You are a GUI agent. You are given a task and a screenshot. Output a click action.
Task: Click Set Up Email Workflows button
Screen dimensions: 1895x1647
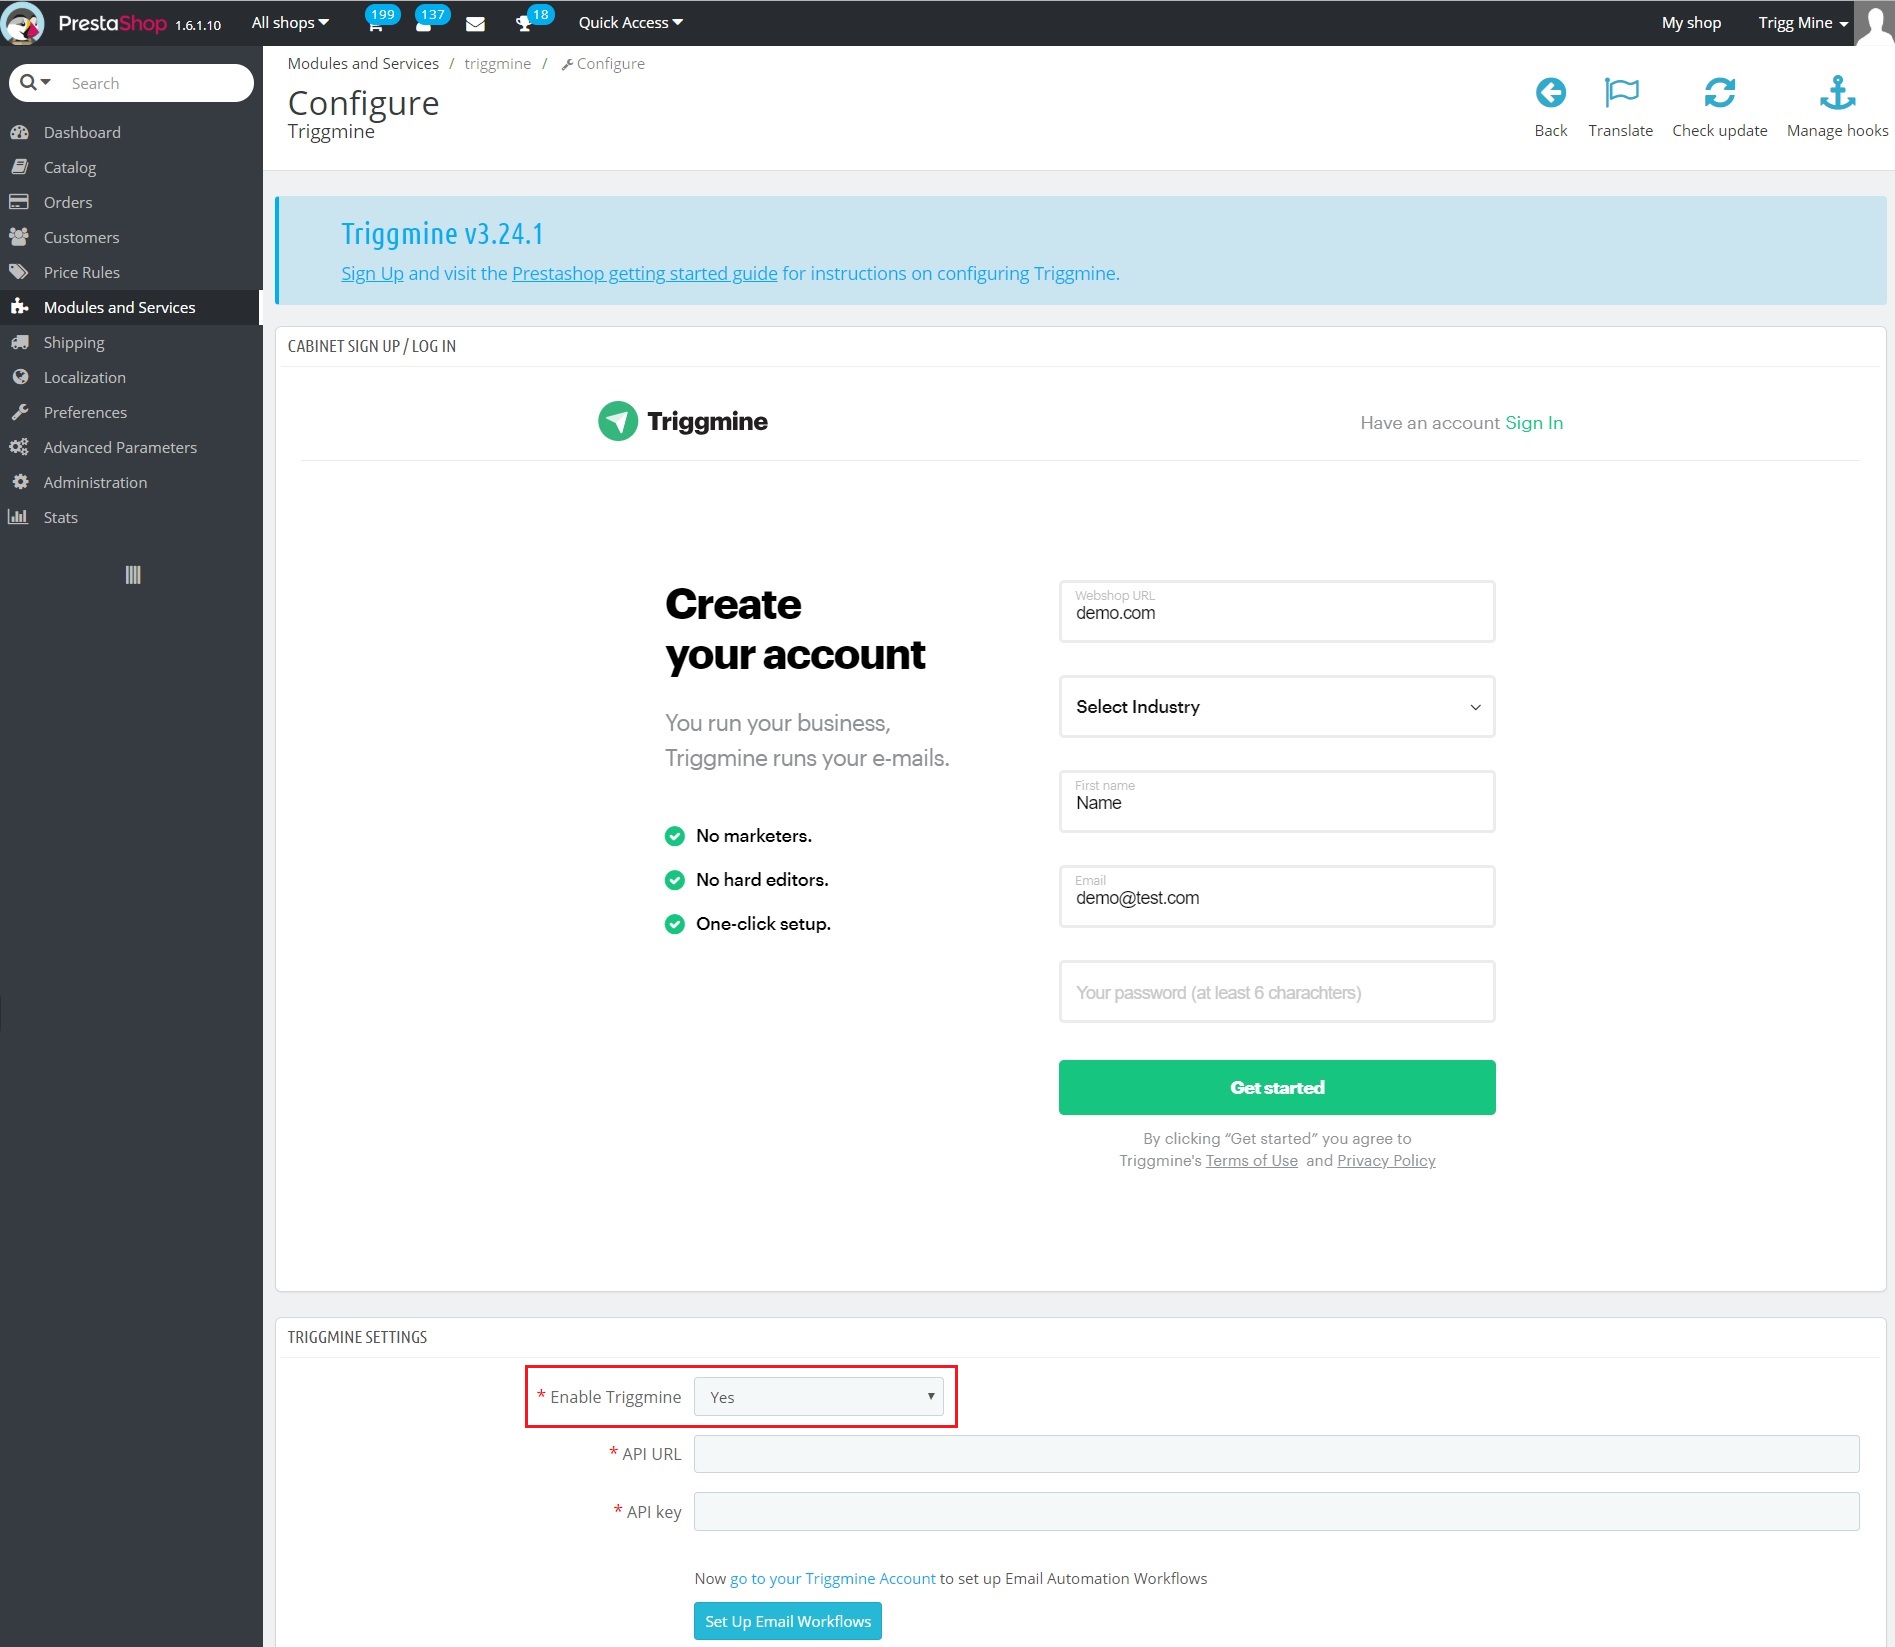pyautogui.click(x=788, y=1621)
